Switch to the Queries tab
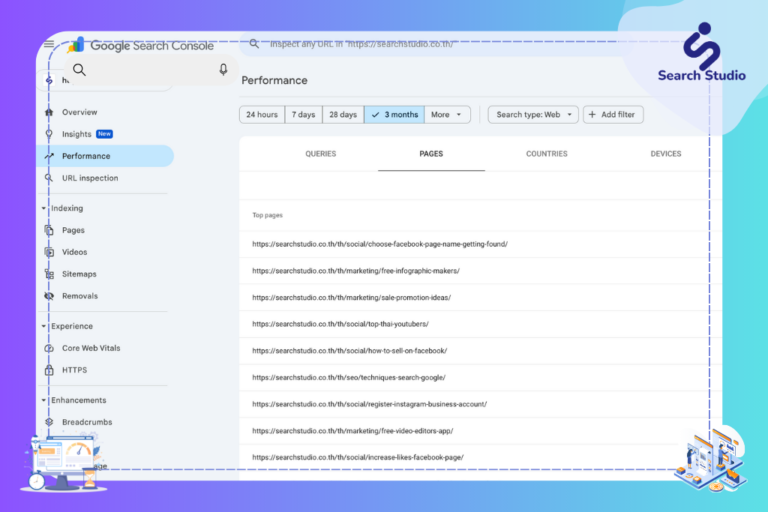The image size is (768, 512). pos(320,154)
